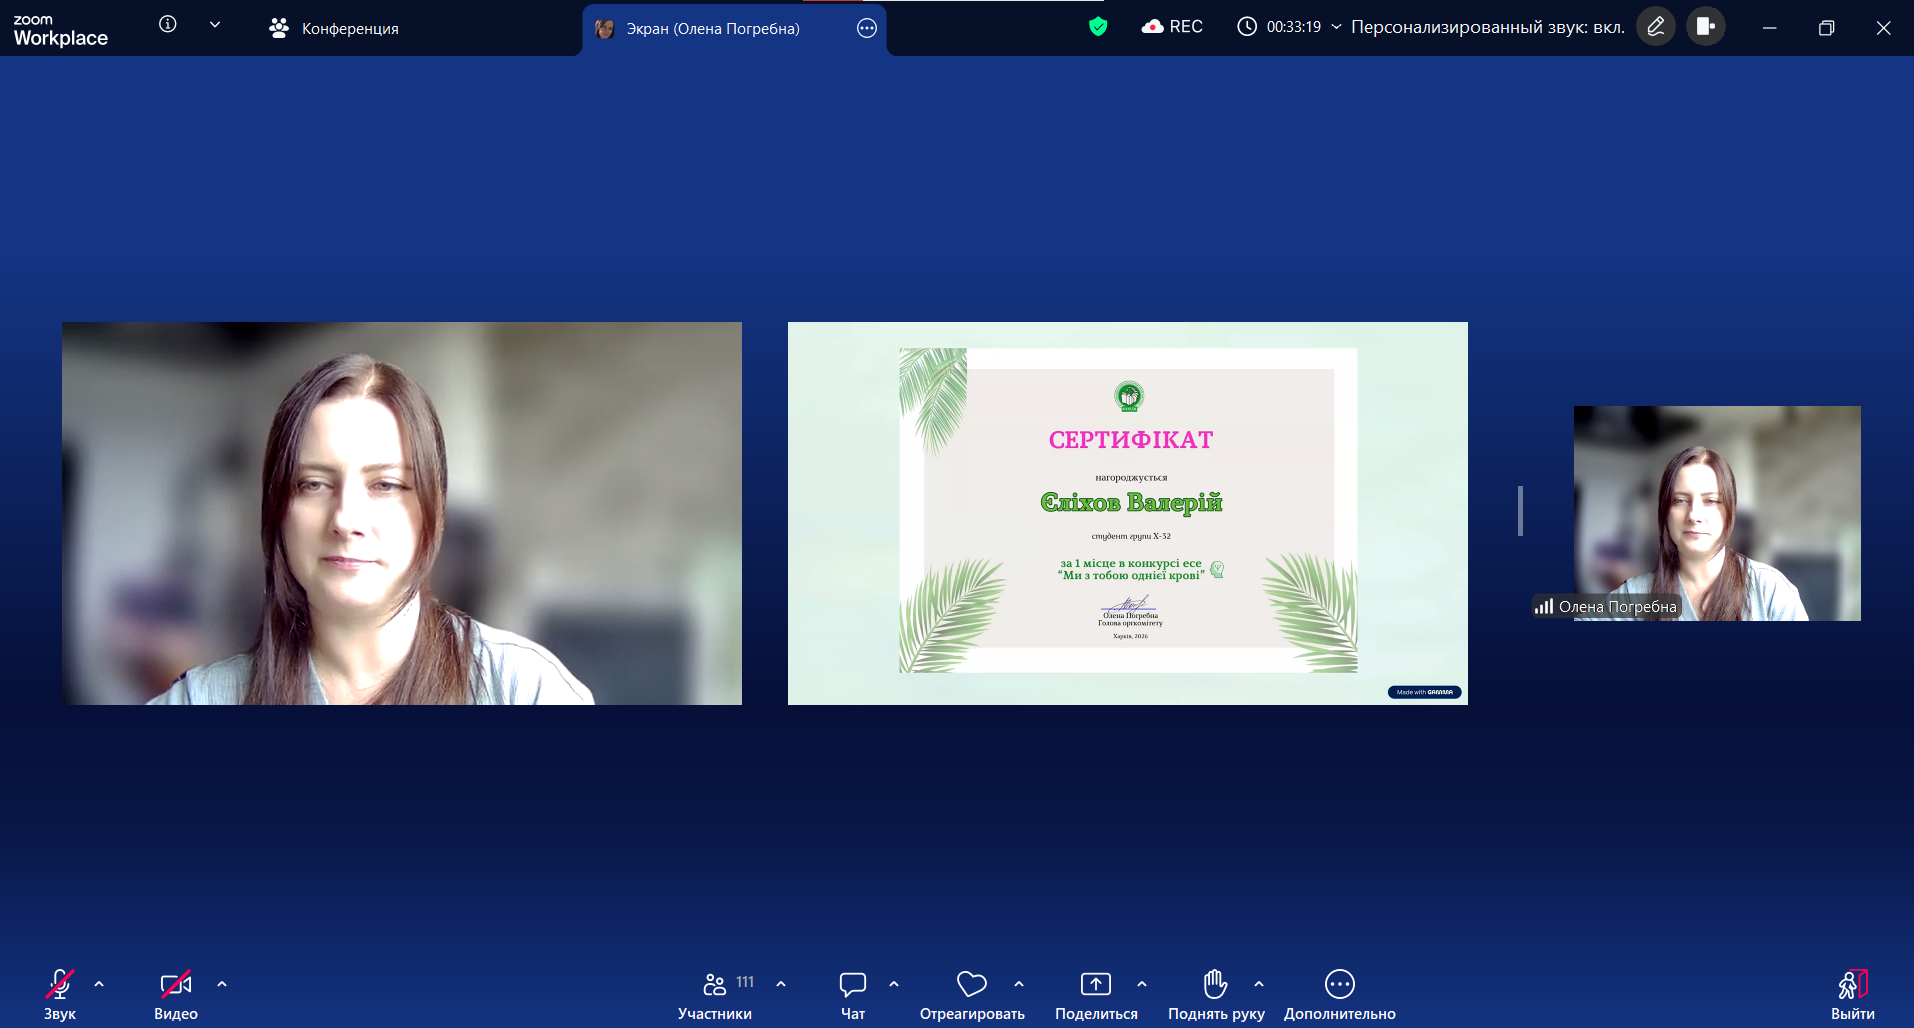
Task: Open the More options menu
Action: [x=1339, y=985]
